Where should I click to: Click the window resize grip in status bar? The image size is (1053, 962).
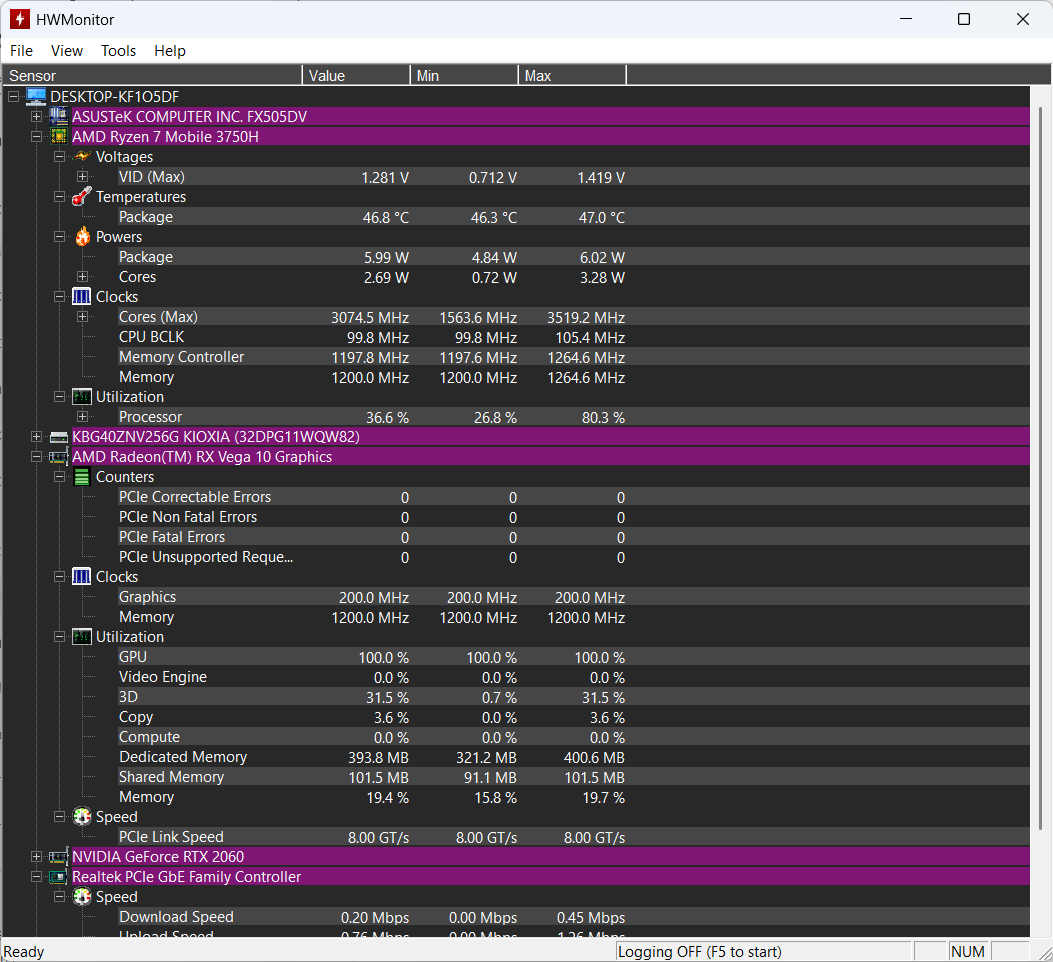[x=1045, y=953]
